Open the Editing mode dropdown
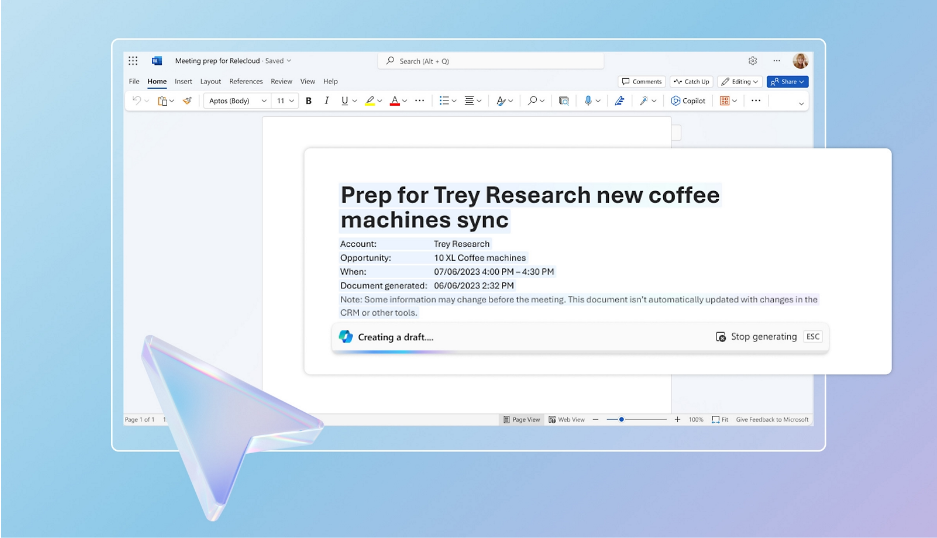Screen dimensions: 937x538 click(x=740, y=81)
